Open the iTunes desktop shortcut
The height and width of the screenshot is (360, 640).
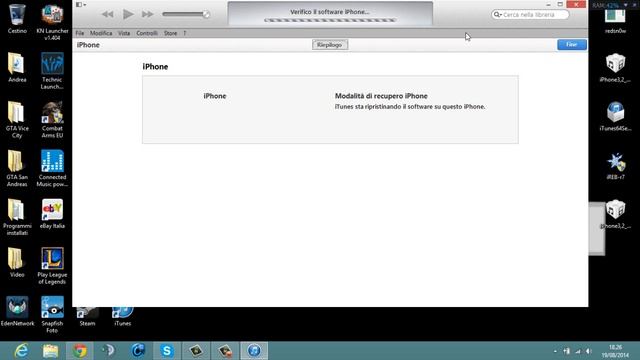pyautogui.click(x=122, y=317)
